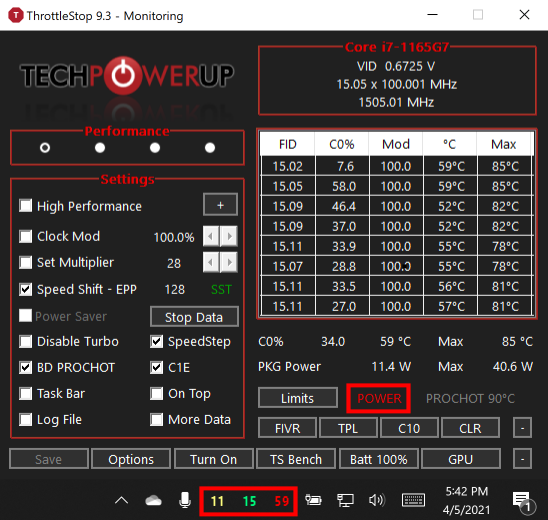Click the Turn On button

(214, 459)
